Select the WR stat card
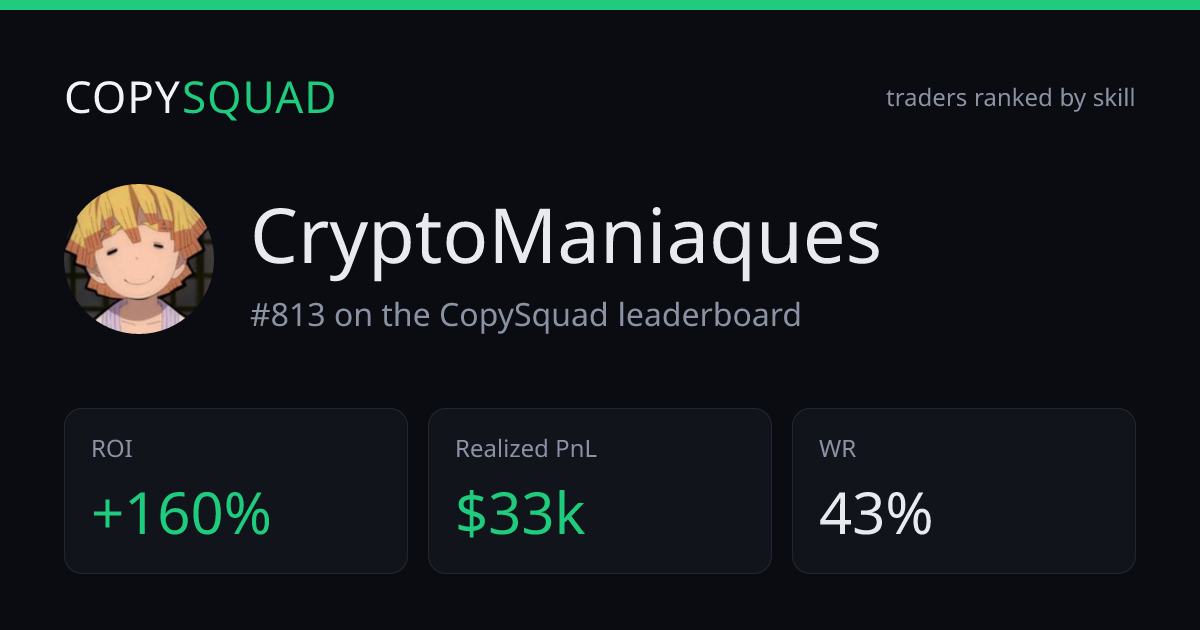The image size is (1200, 630). tap(964, 491)
